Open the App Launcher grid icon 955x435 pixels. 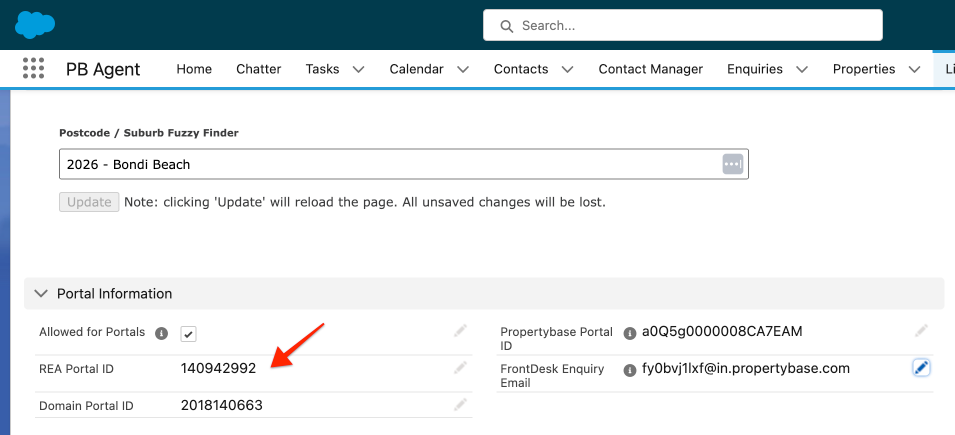point(34,69)
